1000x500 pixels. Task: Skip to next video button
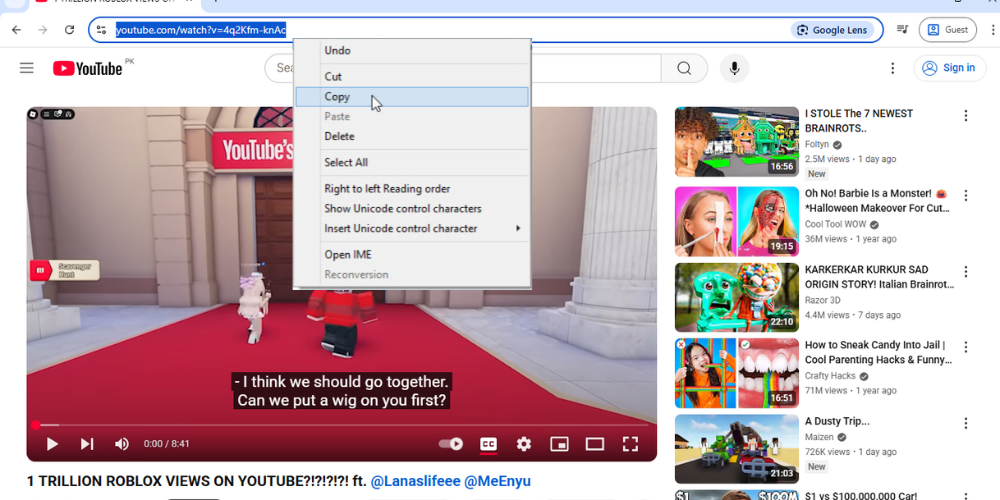pyautogui.click(x=87, y=444)
